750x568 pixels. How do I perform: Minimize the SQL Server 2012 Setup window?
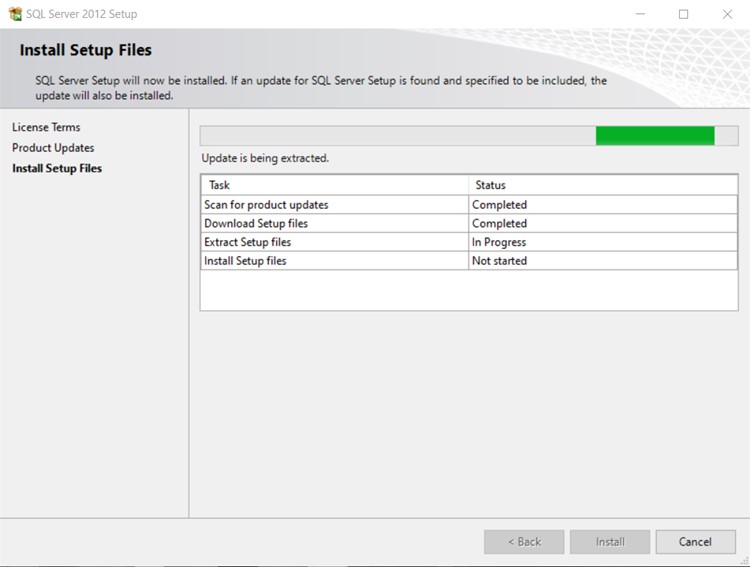(x=640, y=14)
